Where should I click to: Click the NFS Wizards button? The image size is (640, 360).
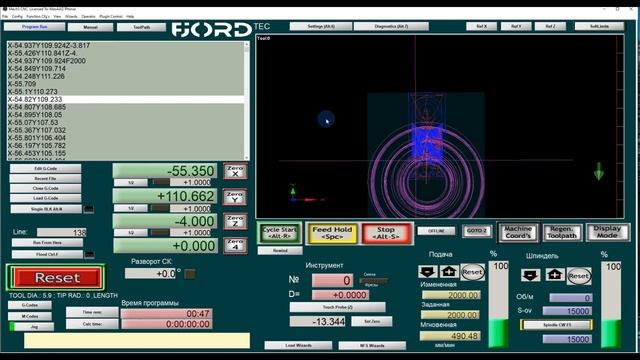coord(372,345)
